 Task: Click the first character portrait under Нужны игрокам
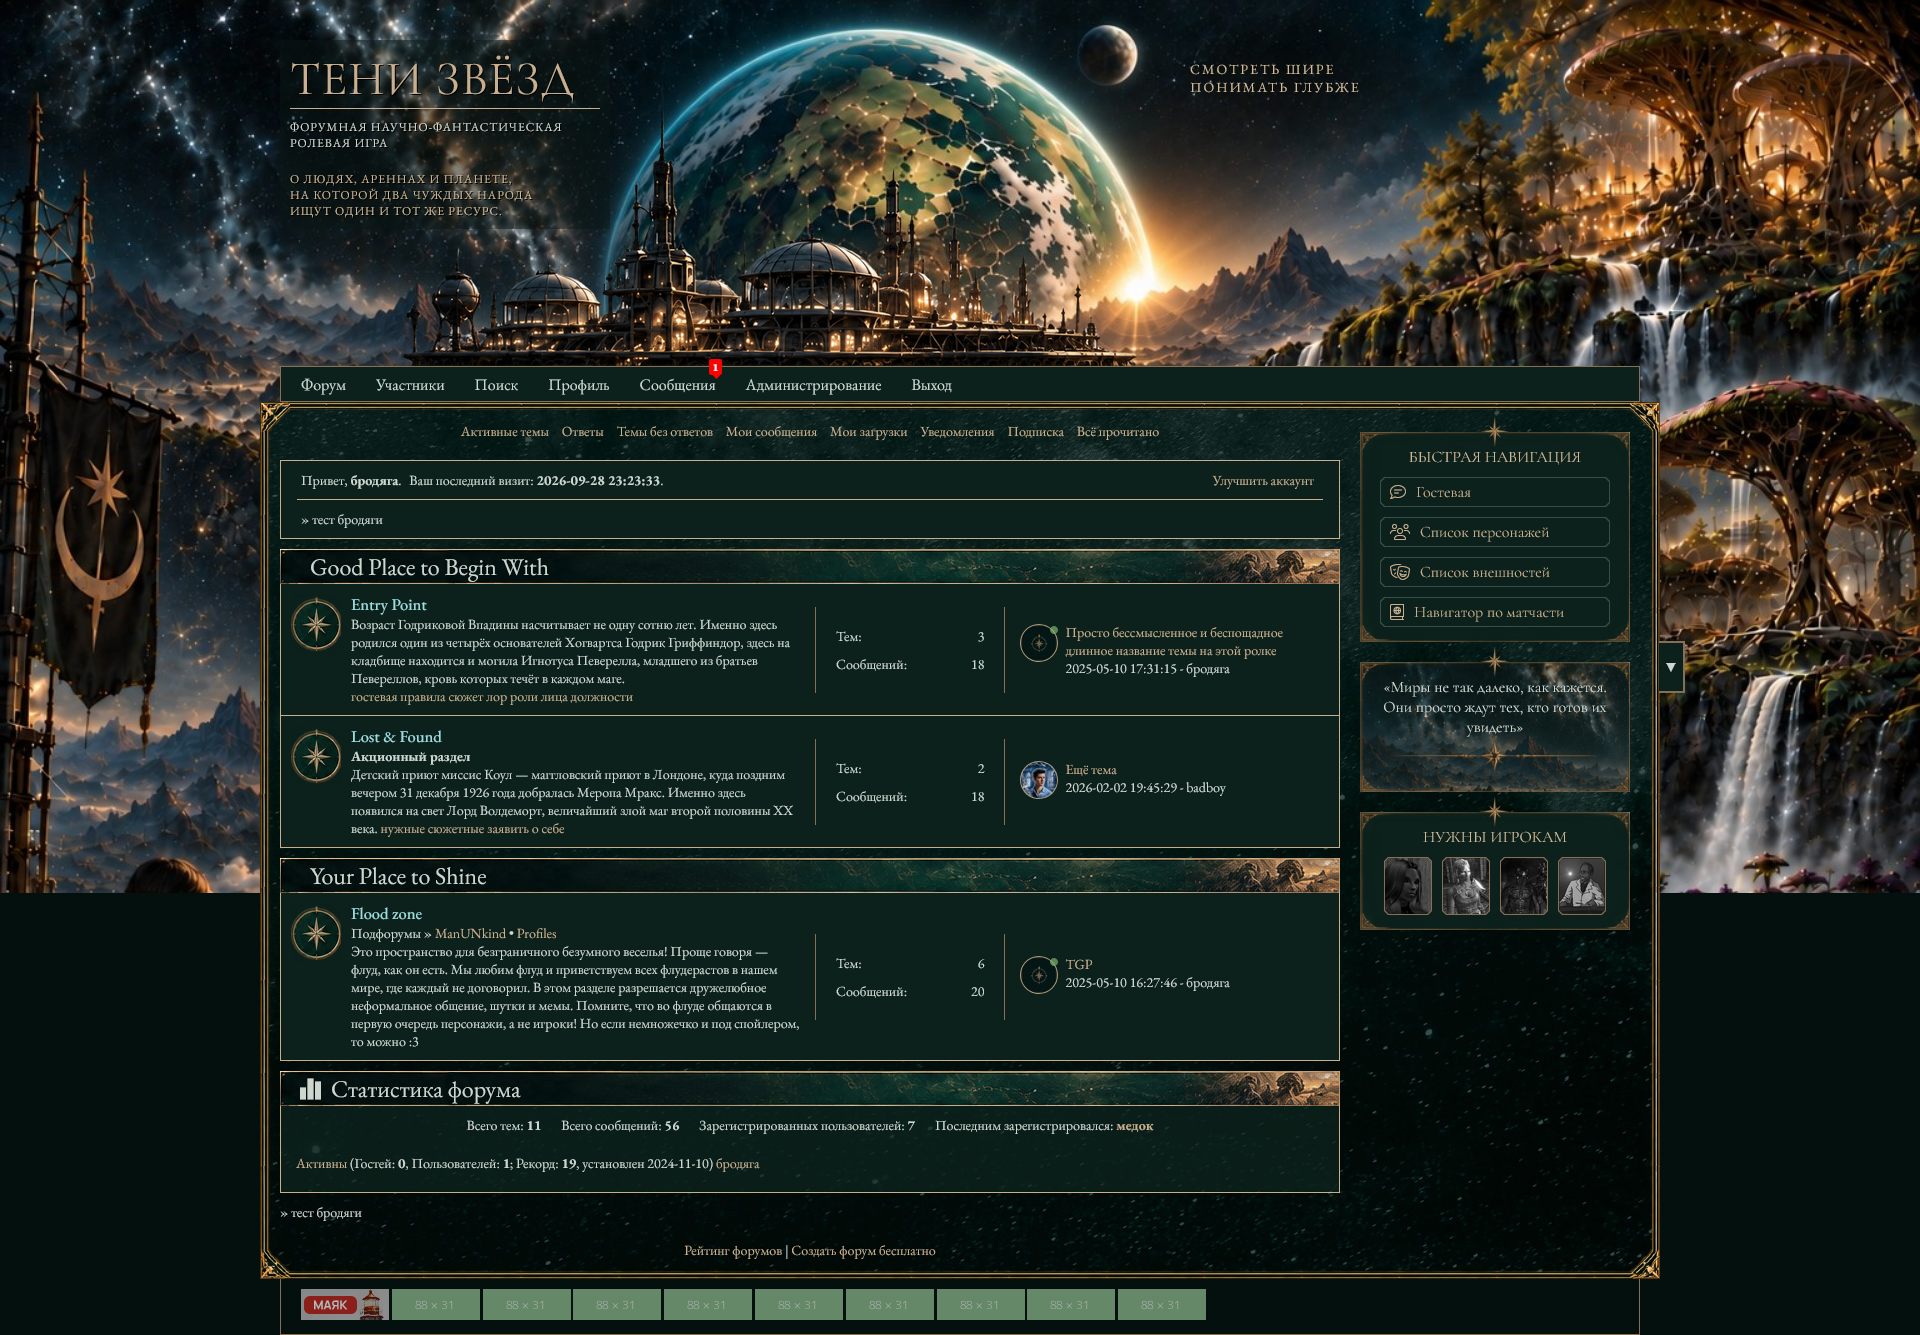pyautogui.click(x=1408, y=886)
